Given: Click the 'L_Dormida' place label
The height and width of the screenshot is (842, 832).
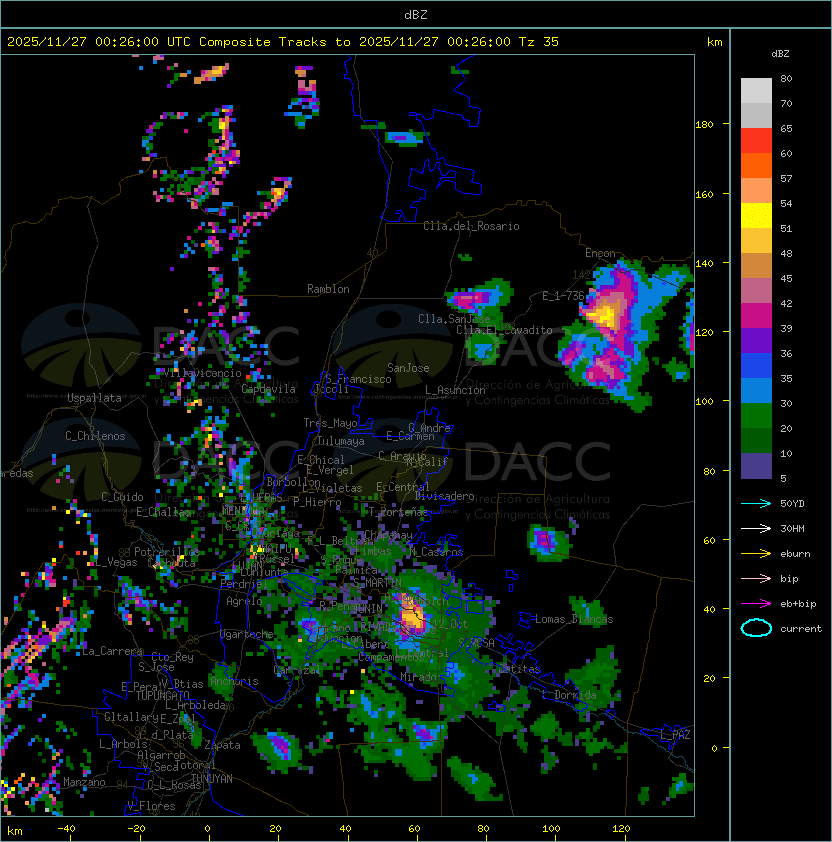Looking at the screenshot, I should [569, 695].
